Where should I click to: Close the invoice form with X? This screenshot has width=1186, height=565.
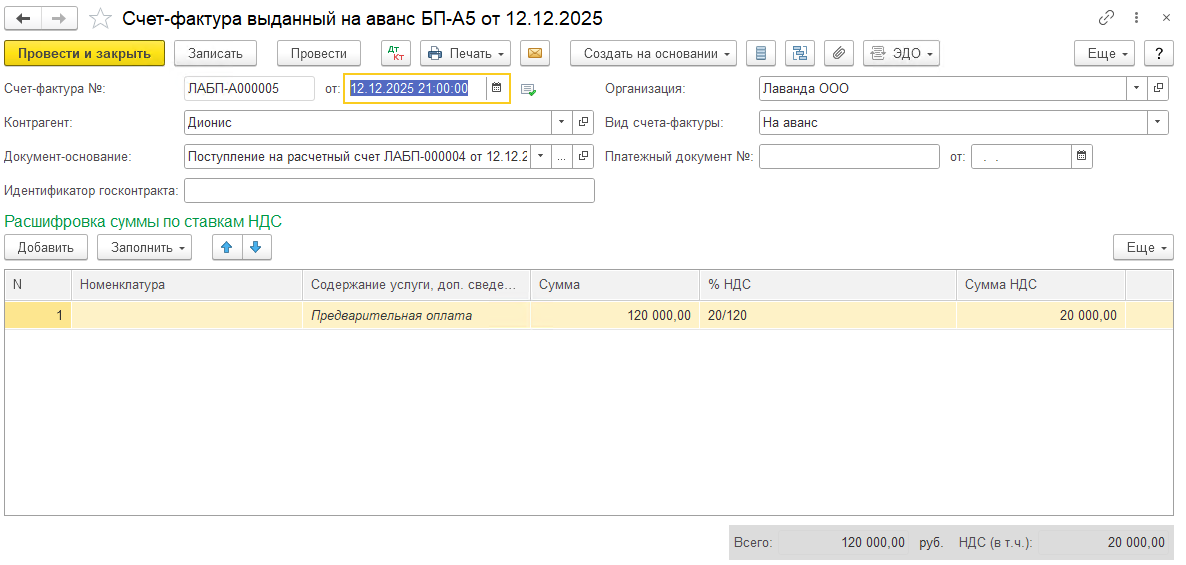coord(1166,17)
